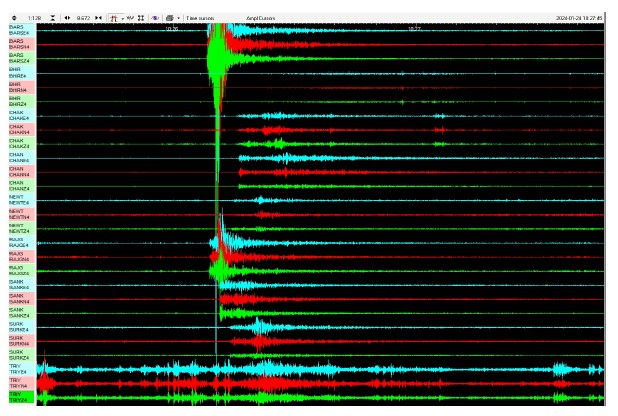Select the Ampl.Cursors option
Image resolution: width=618 pixels, height=416 pixels.
(260, 18)
